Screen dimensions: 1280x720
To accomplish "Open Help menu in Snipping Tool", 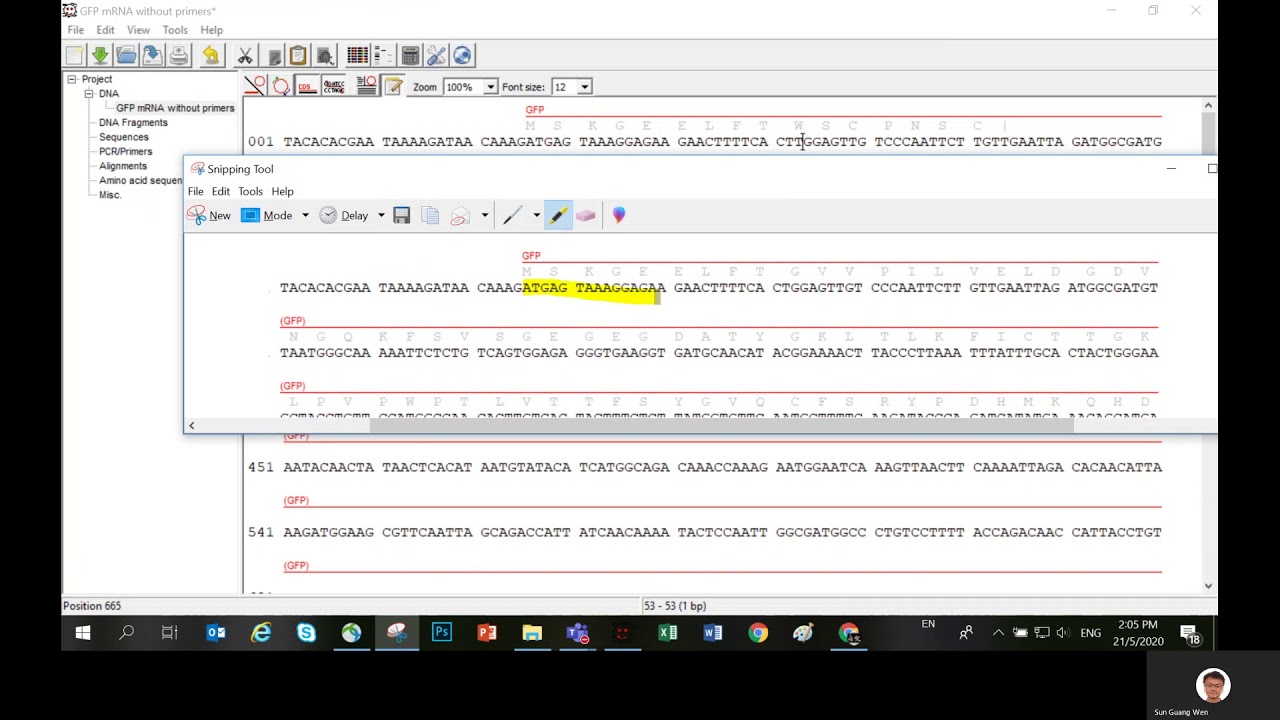I will (283, 191).
